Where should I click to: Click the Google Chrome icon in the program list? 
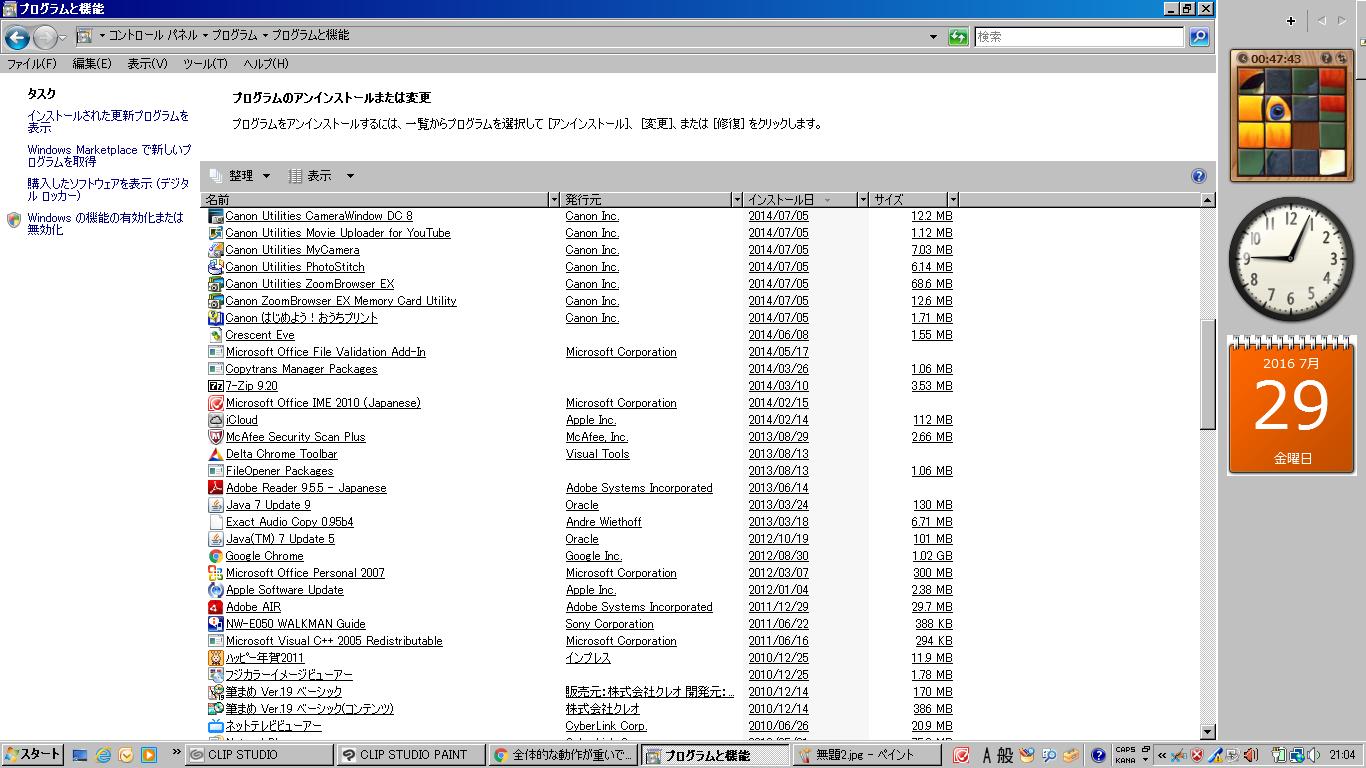(215, 556)
